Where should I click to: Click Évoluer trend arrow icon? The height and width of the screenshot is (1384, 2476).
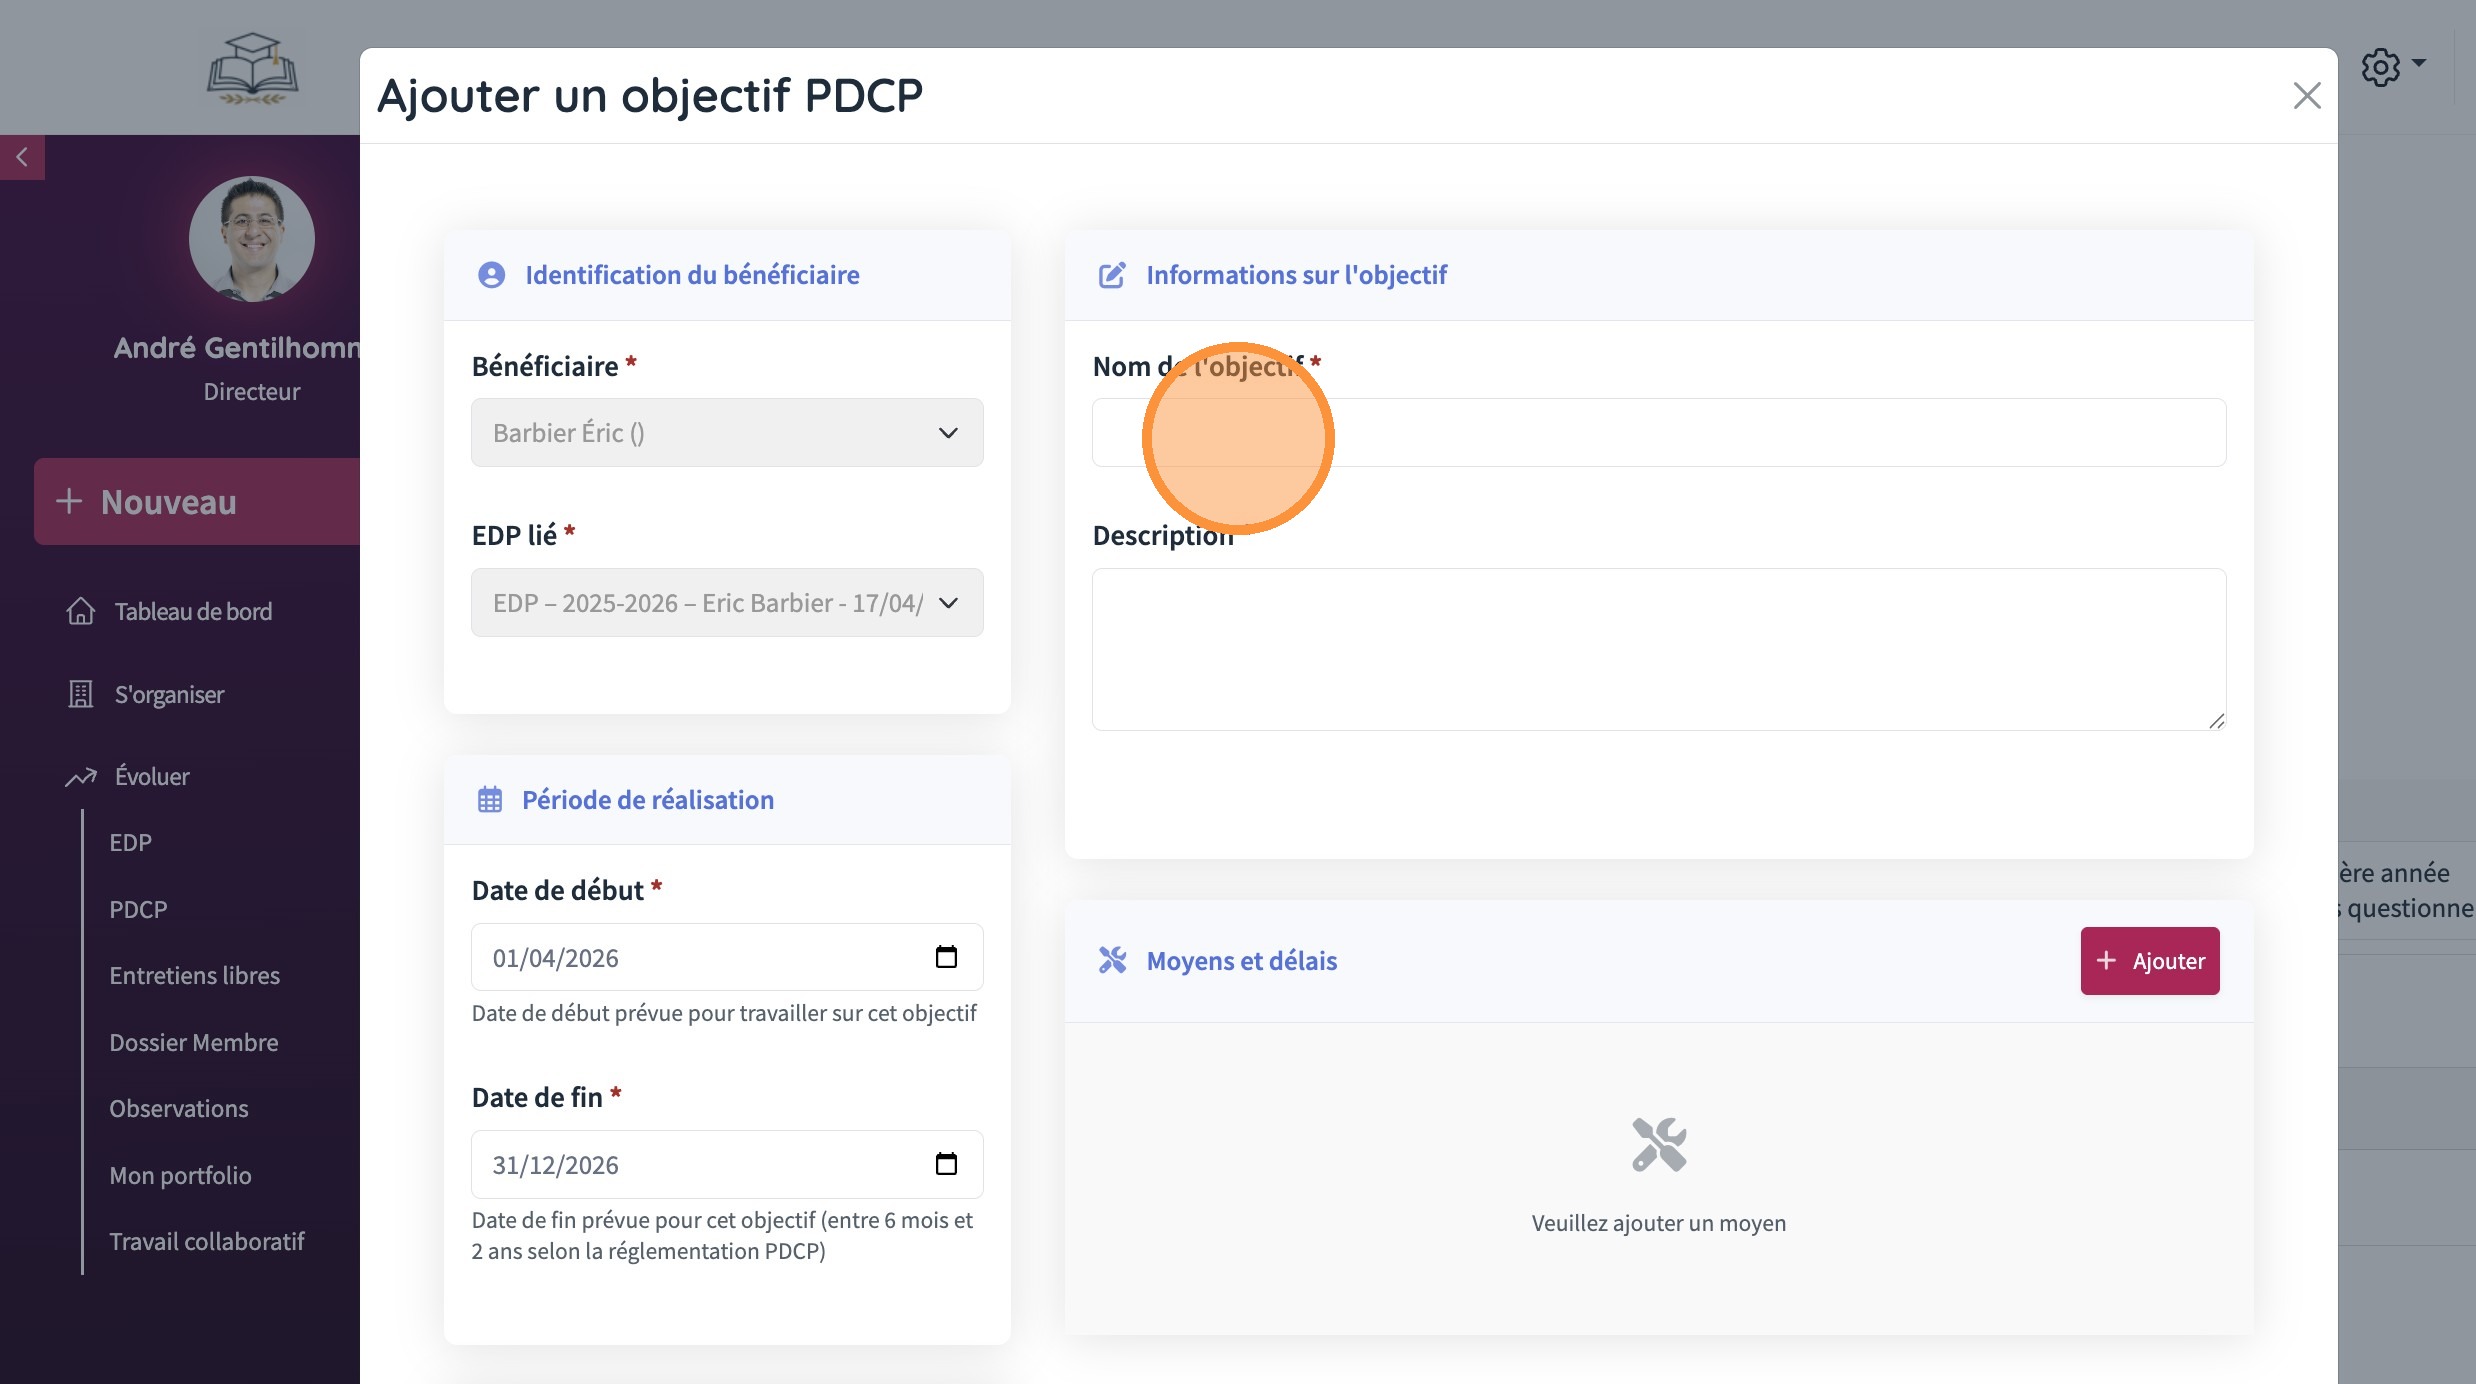point(81,776)
